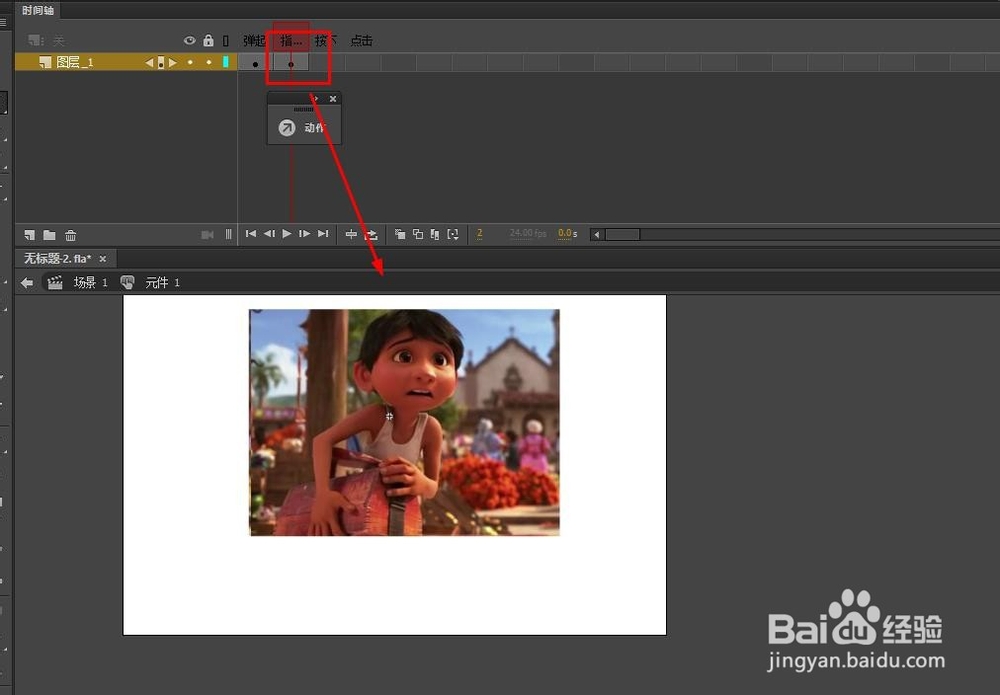Select the 弹起 (Up) frame
This screenshot has width=1000, height=695.
coord(254,41)
